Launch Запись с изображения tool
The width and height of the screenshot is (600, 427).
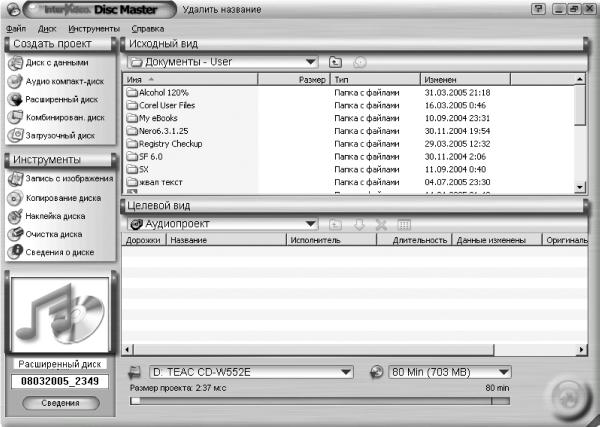click(x=62, y=179)
